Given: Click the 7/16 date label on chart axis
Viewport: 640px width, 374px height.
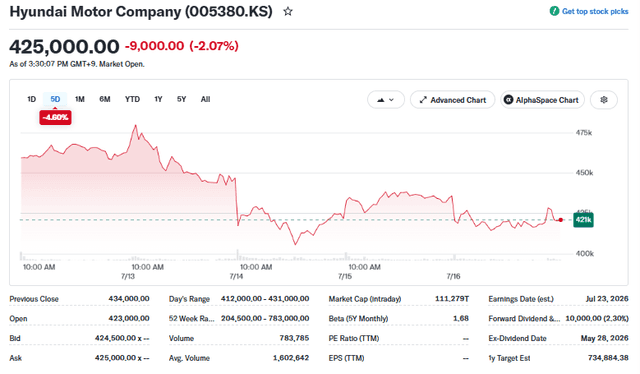Looking at the screenshot, I should tap(453, 276).
